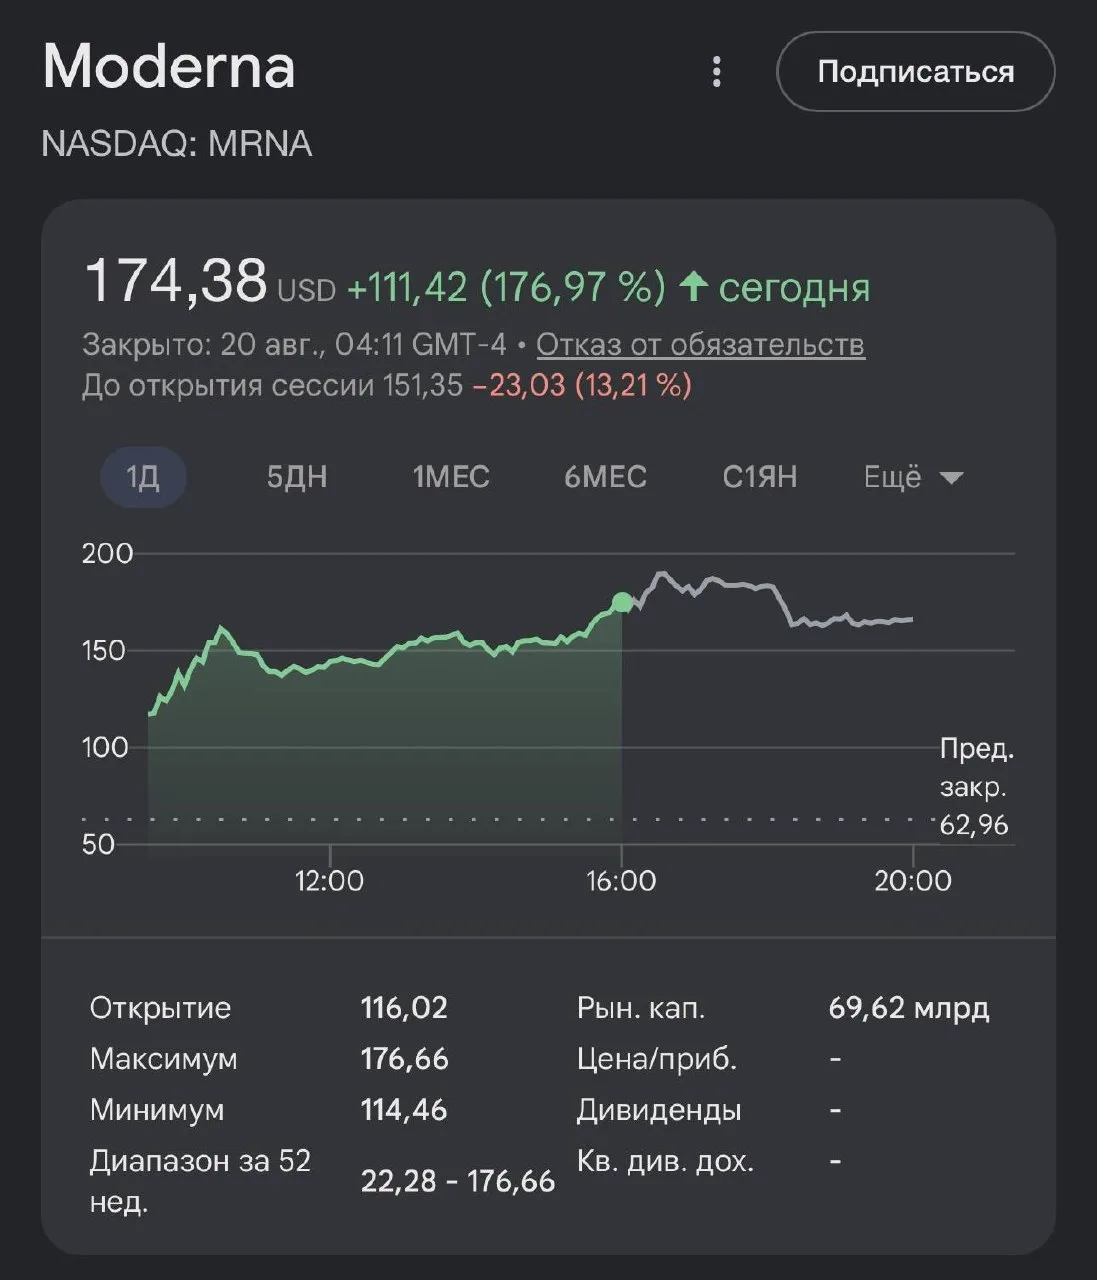Click the NASDAQ: MRNA ticker label
This screenshot has width=1097, height=1280.
pyautogui.click(x=177, y=144)
